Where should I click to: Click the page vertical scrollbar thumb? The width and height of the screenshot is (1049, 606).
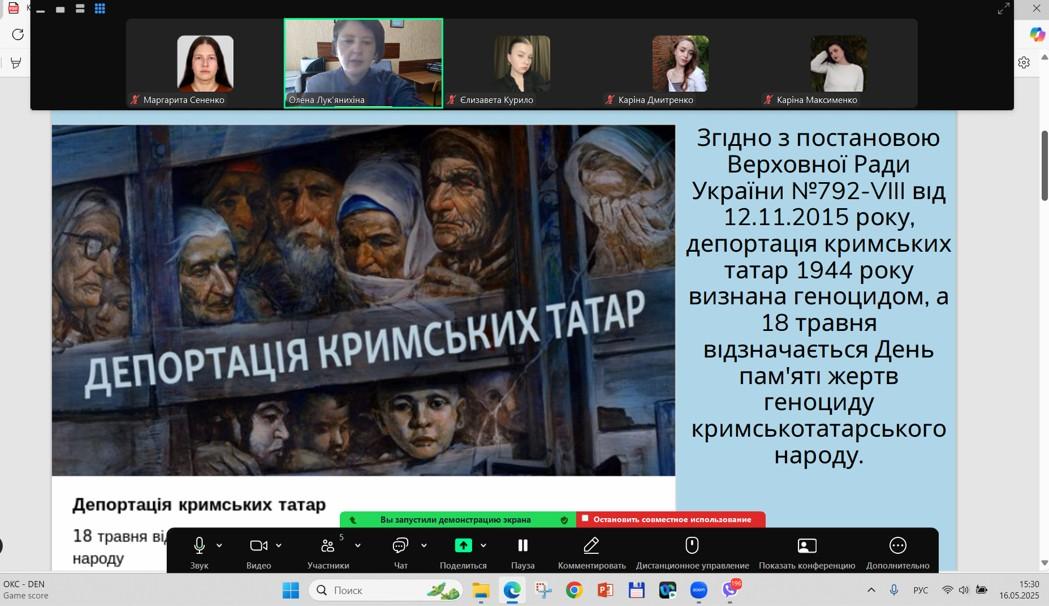[x=1044, y=165]
